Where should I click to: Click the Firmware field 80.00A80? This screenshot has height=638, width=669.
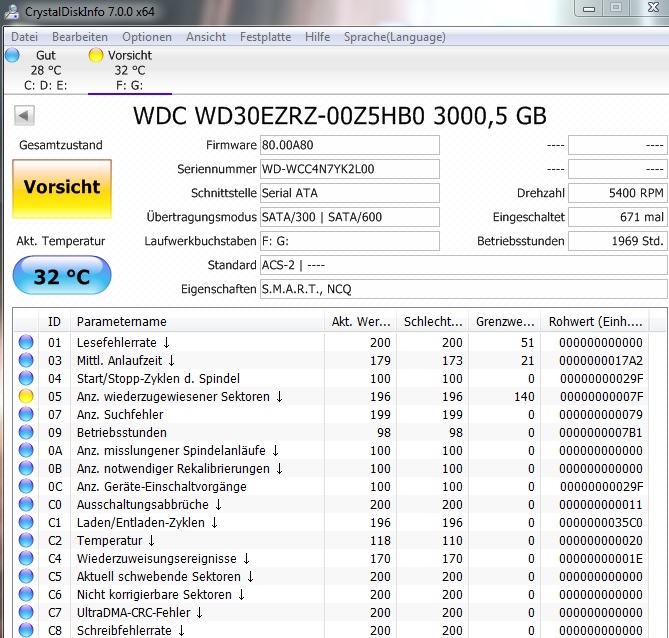pos(349,145)
